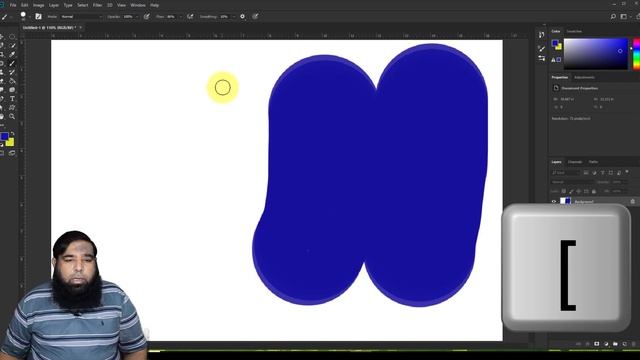Open the History panel icon
Screen dimensions: 640x360
coord(542,35)
